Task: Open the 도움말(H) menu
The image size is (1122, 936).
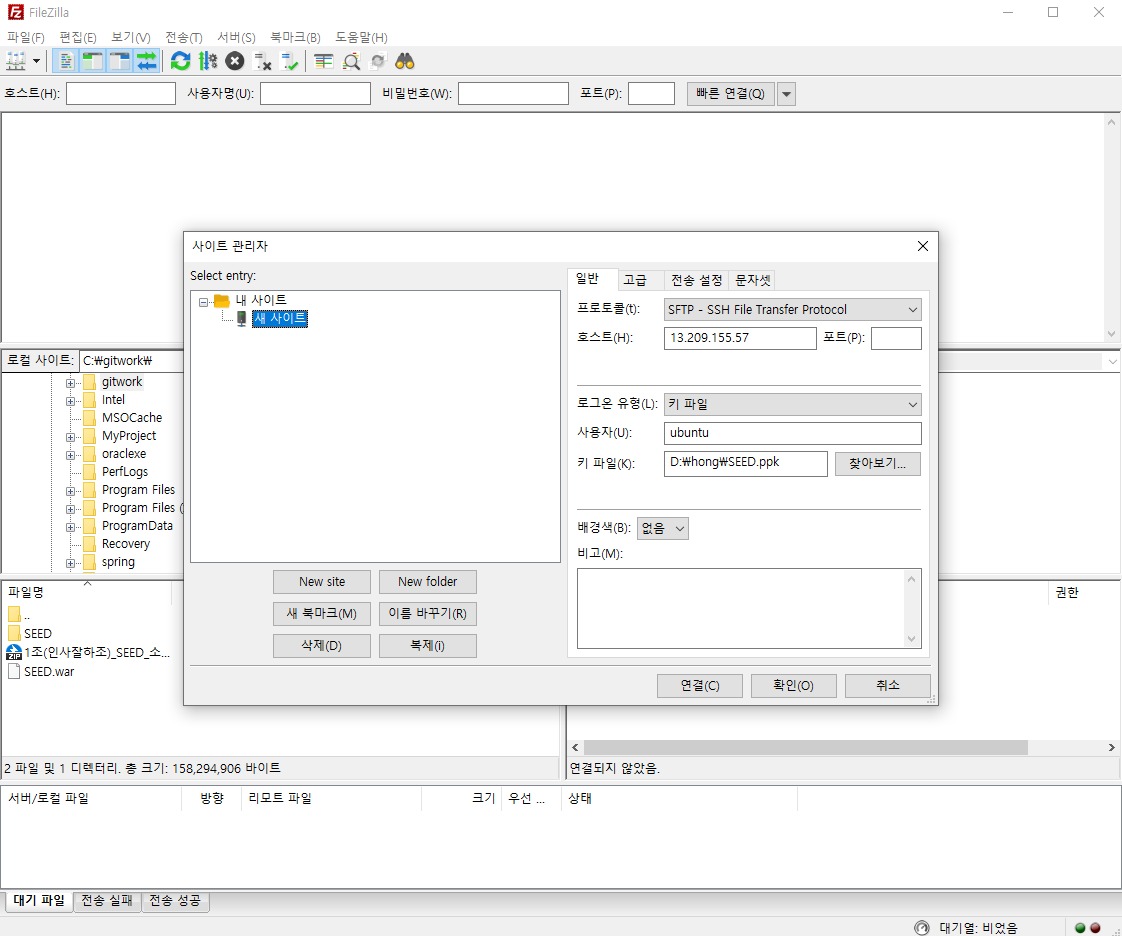Action: (361, 37)
